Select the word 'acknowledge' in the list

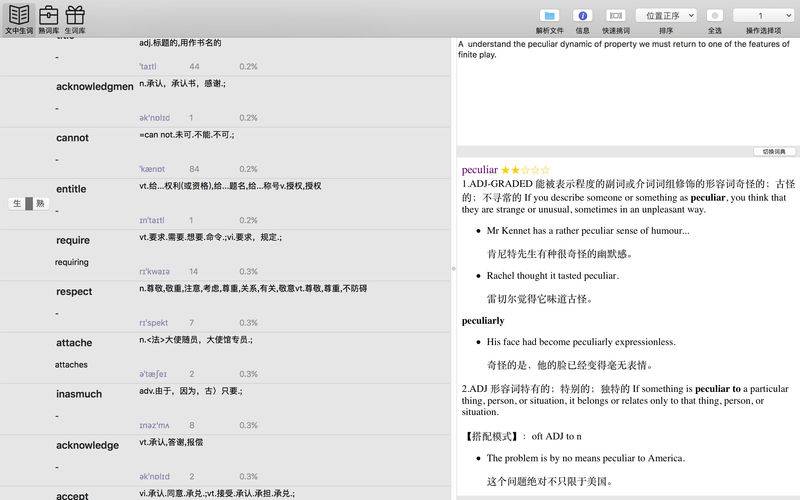click(87, 445)
